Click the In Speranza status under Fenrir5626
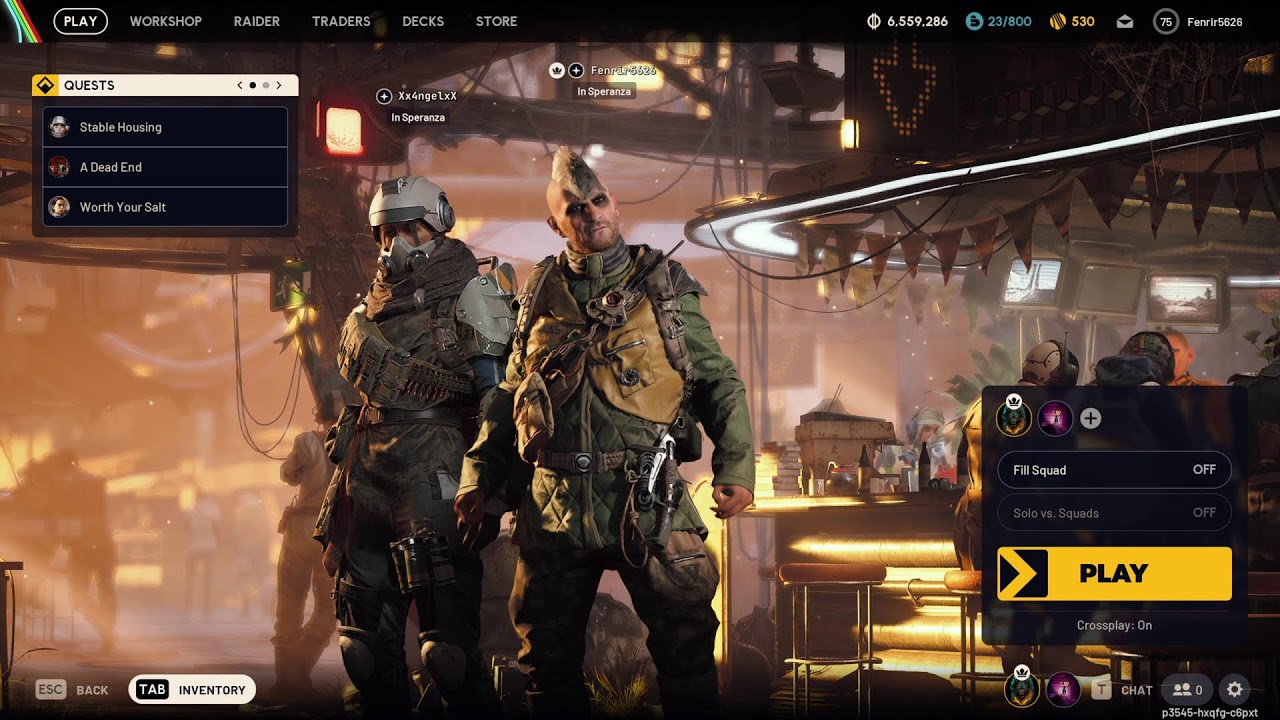The height and width of the screenshot is (720, 1280). pyautogui.click(x=604, y=92)
